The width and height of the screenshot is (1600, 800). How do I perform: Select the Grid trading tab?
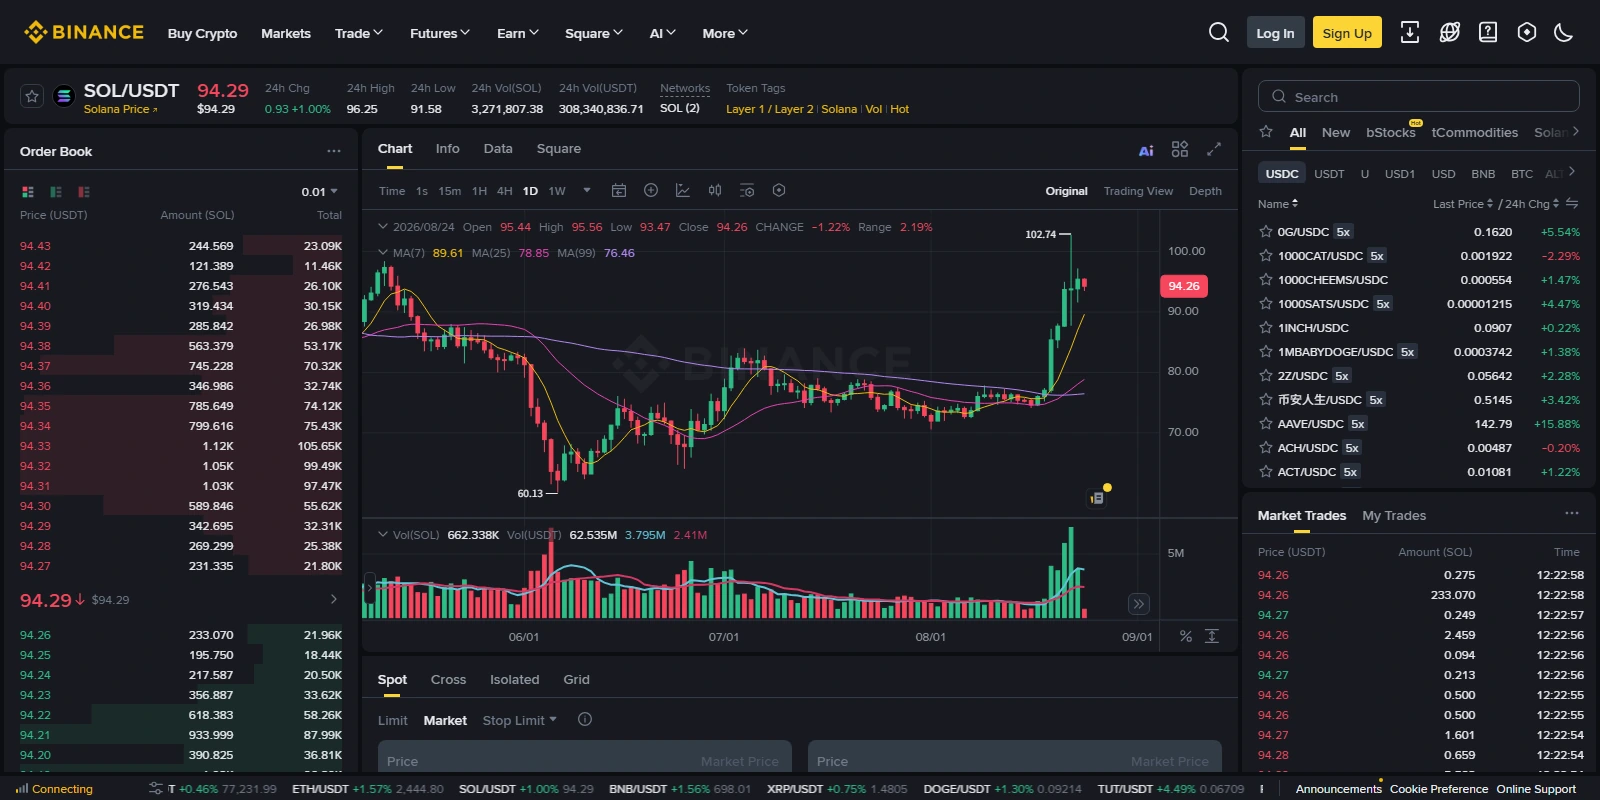(576, 680)
